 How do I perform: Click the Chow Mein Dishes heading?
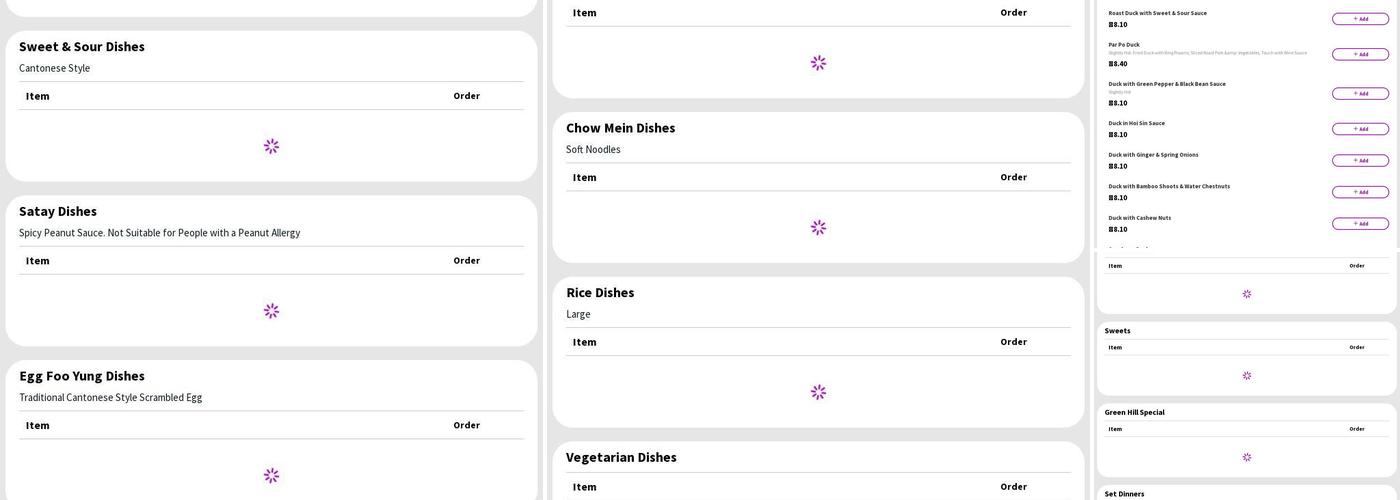[x=620, y=128]
